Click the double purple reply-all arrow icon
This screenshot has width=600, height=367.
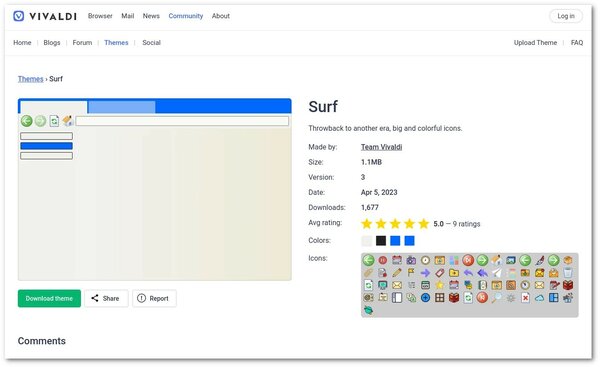[483, 273]
